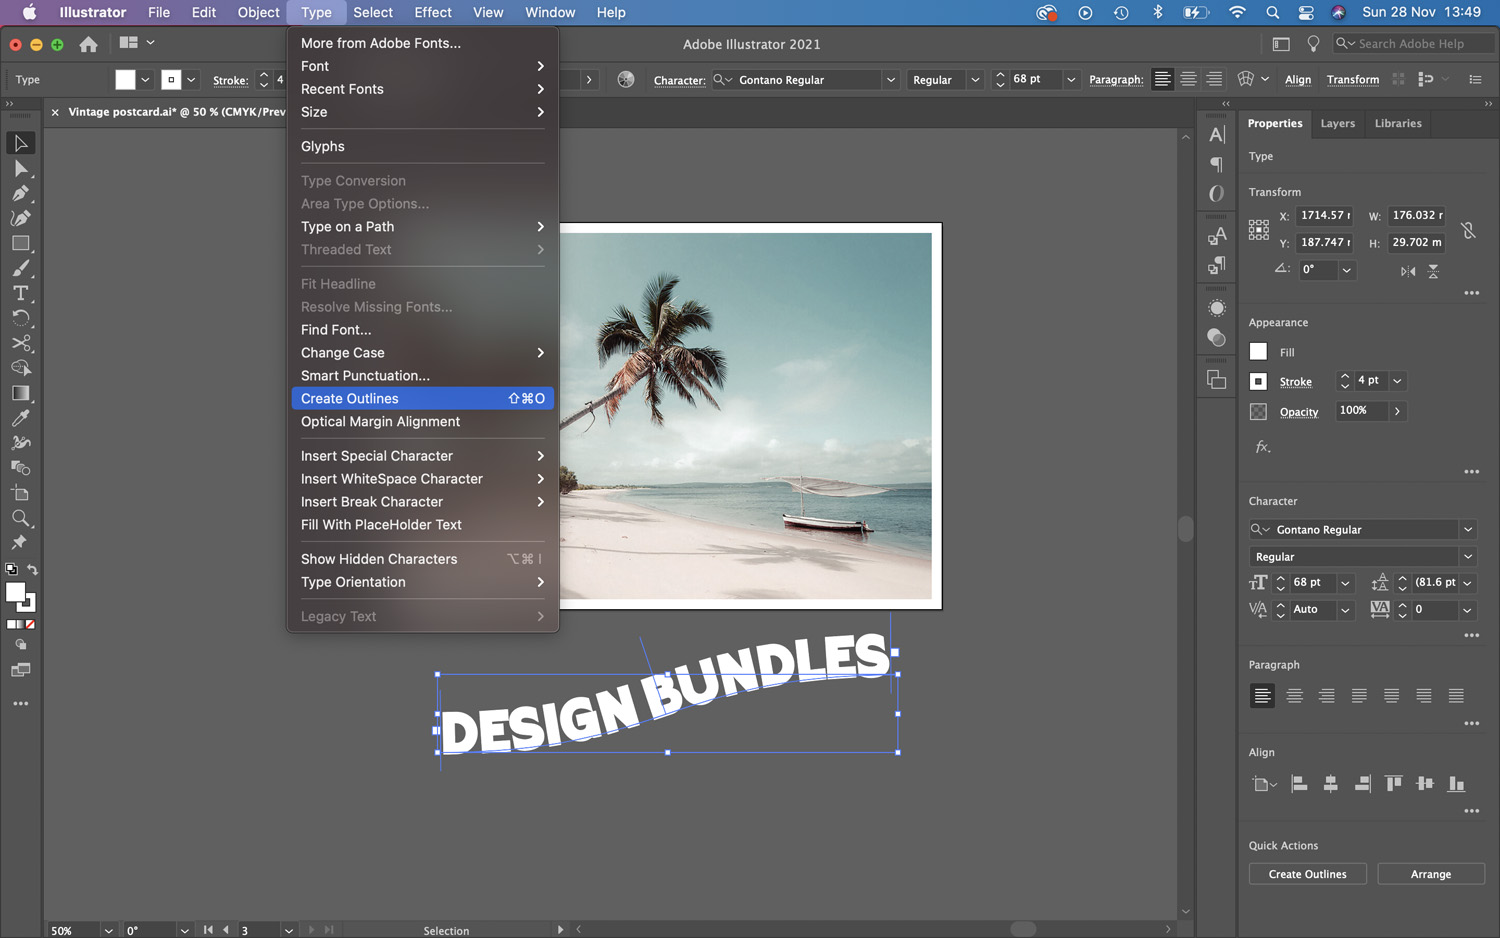Select the Paintbrush tool
This screenshot has width=1500, height=938.
point(20,268)
